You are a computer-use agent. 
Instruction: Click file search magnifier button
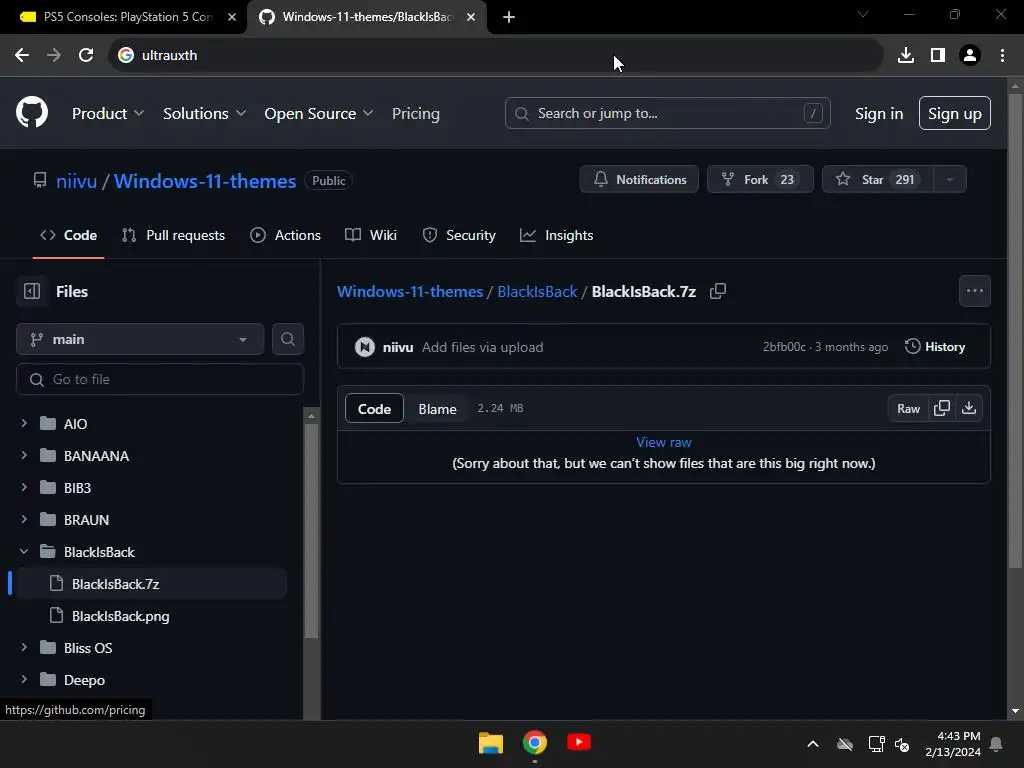(x=288, y=339)
